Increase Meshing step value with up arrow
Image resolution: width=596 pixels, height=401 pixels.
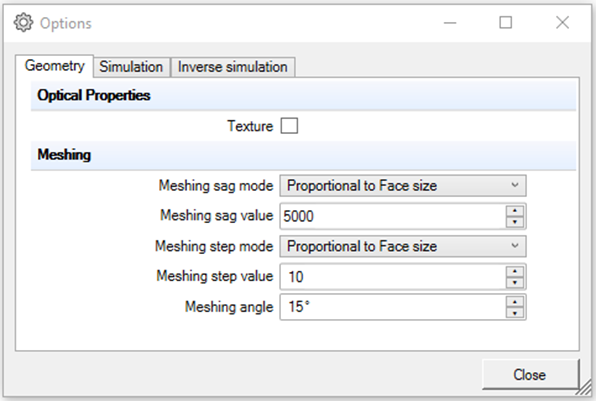coord(515,271)
